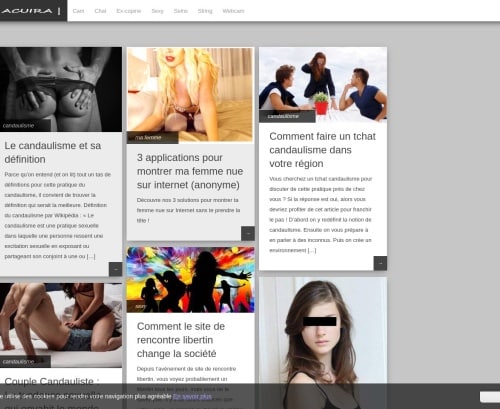The width and height of the screenshot is (500, 409).
Task: Go to the Webcam navigation link
Action: pos(233,11)
